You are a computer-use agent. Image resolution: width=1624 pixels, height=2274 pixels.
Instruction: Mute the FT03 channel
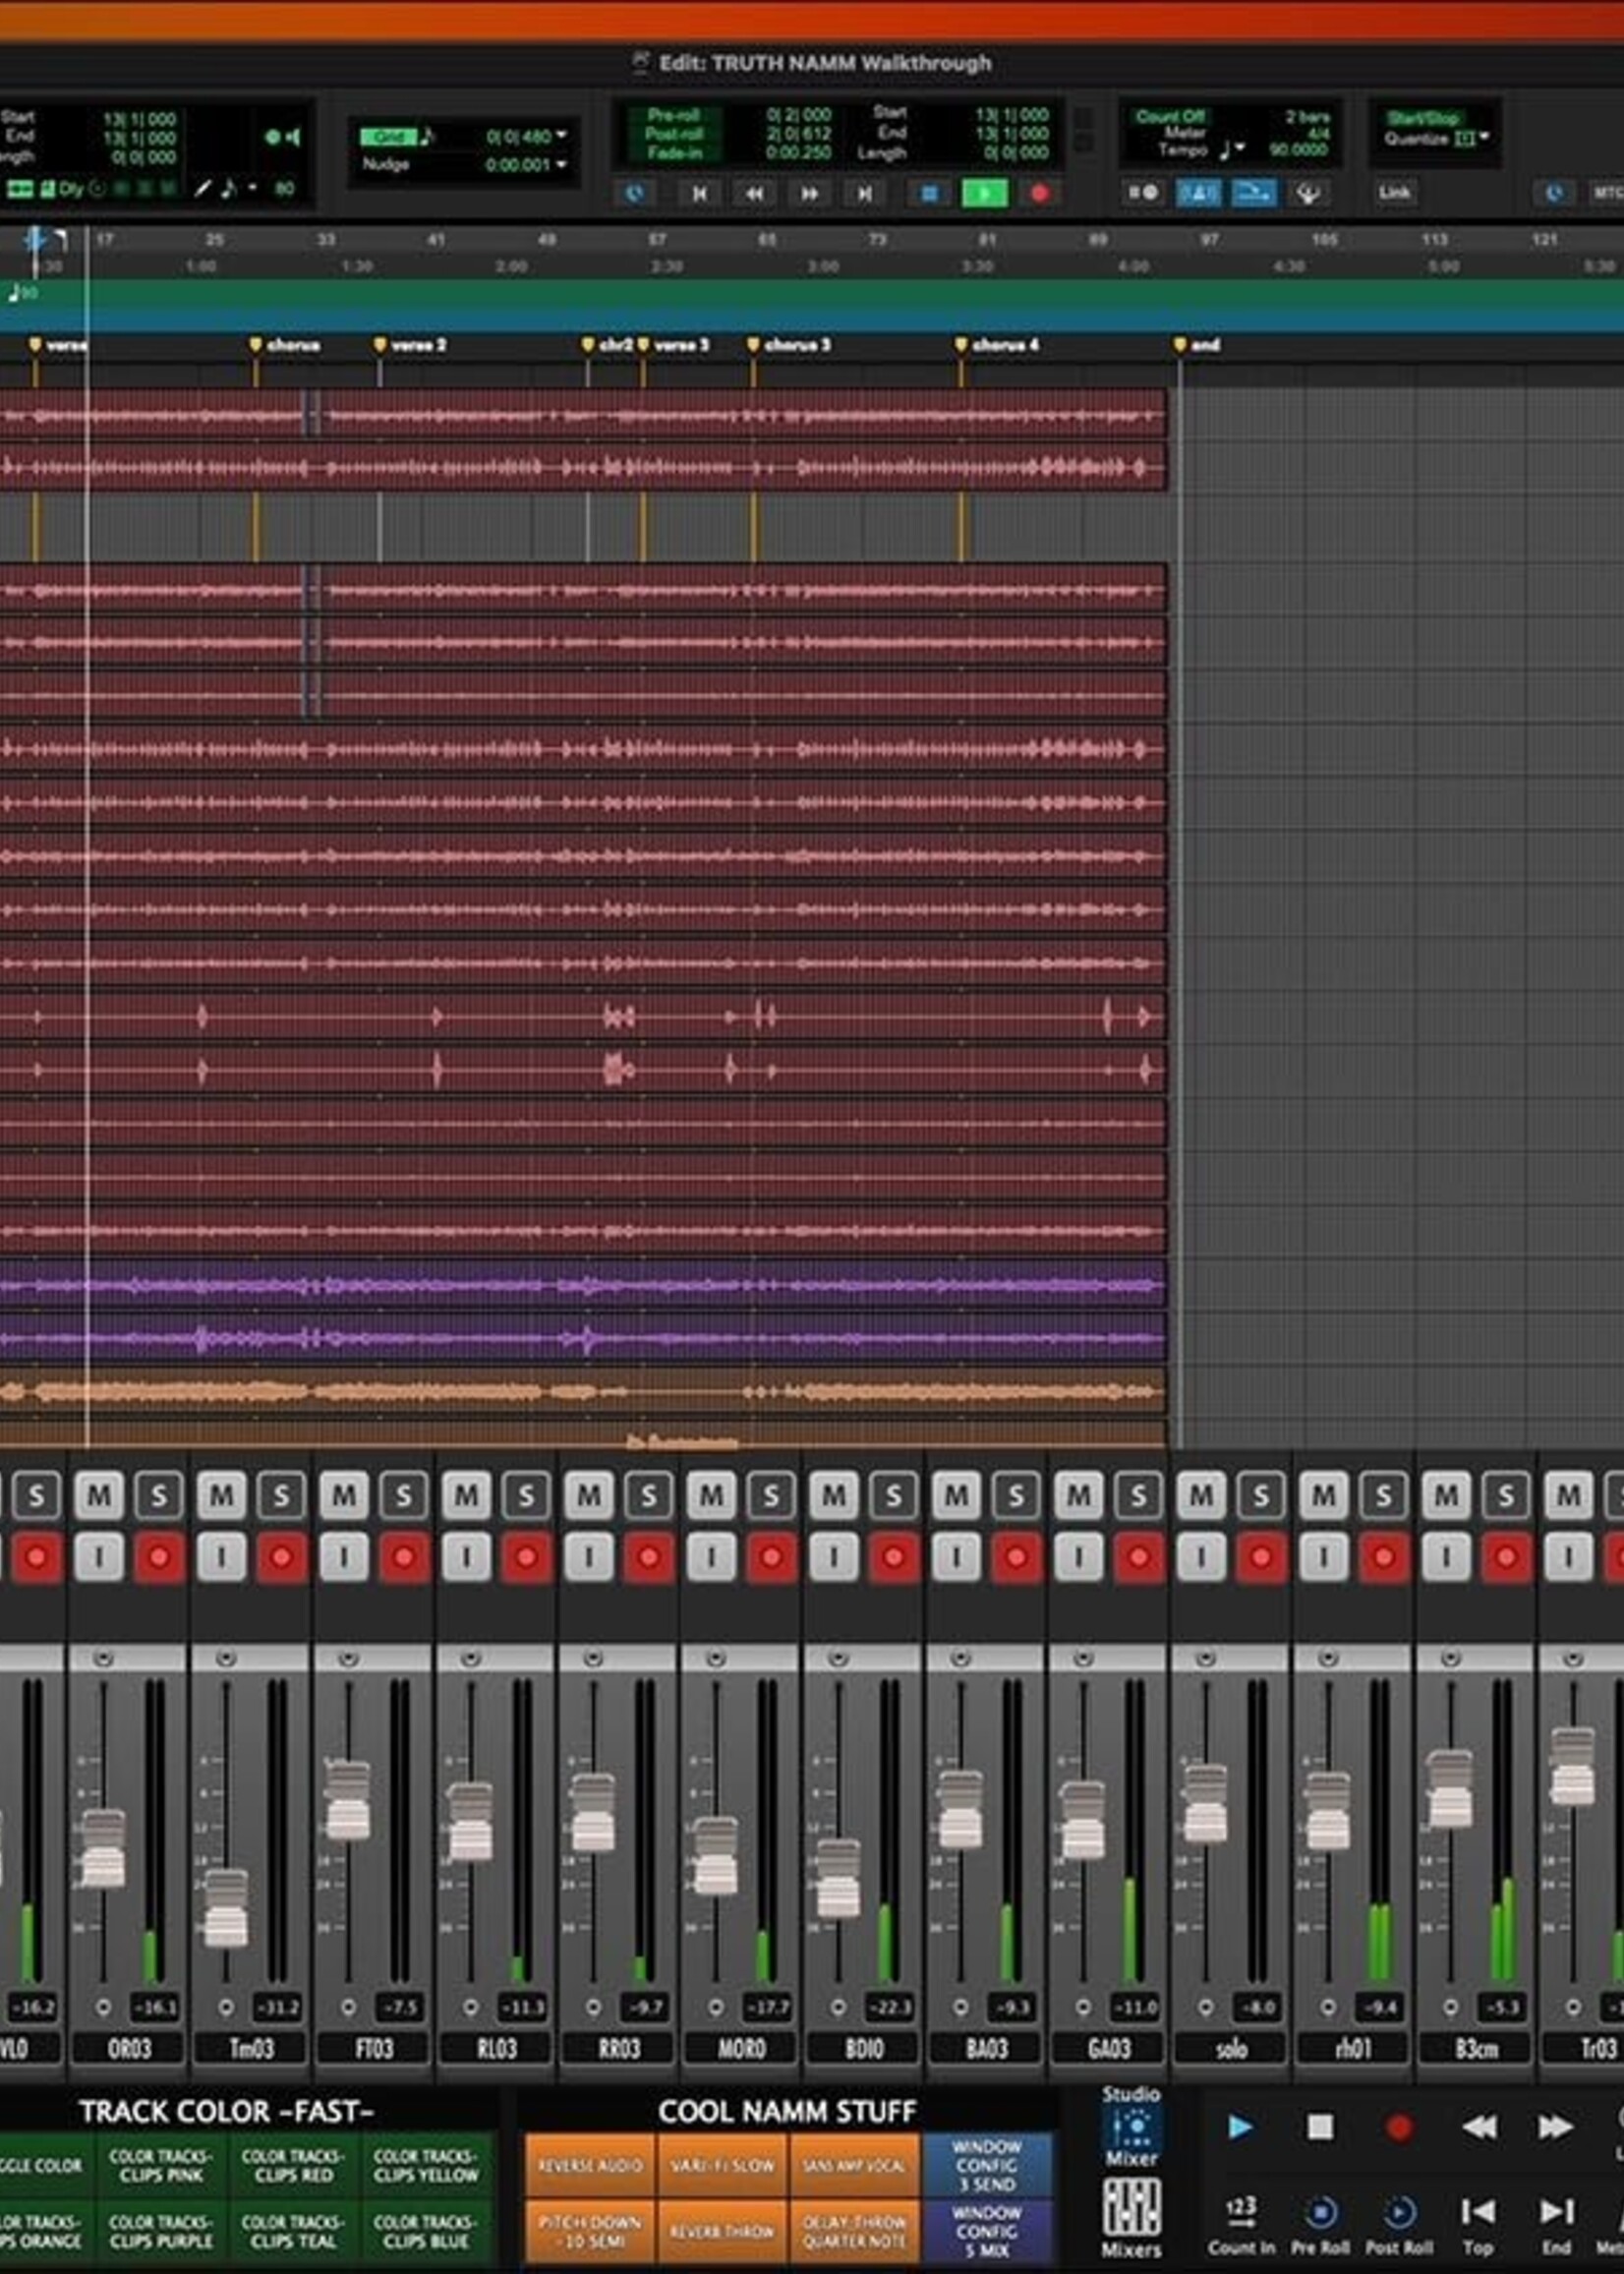pyautogui.click(x=344, y=1496)
